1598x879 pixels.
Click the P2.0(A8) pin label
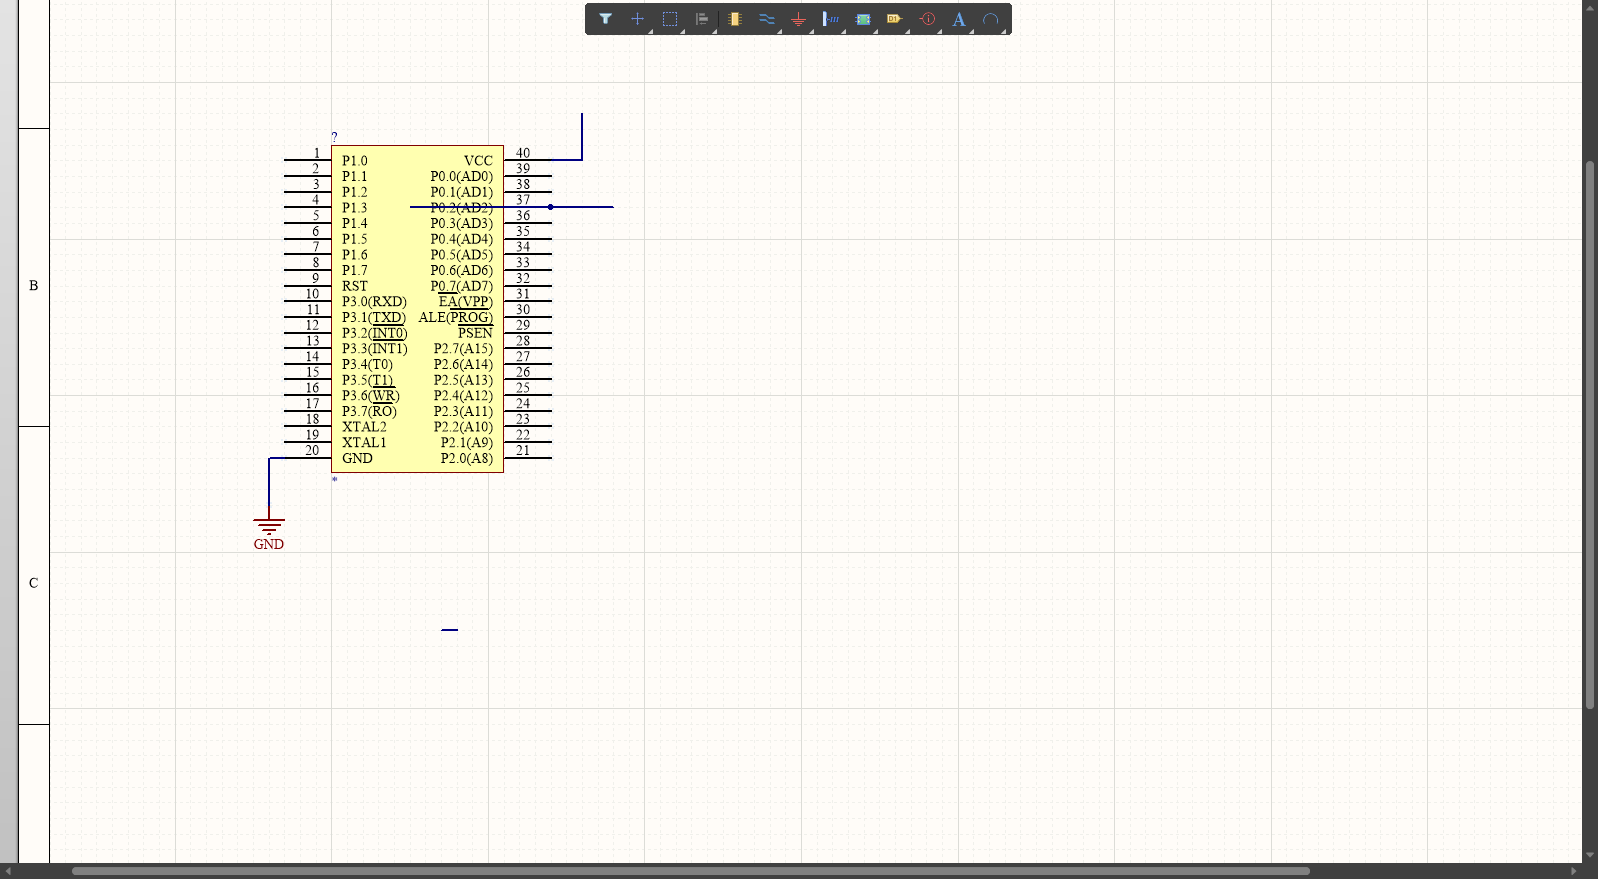click(467, 459)
